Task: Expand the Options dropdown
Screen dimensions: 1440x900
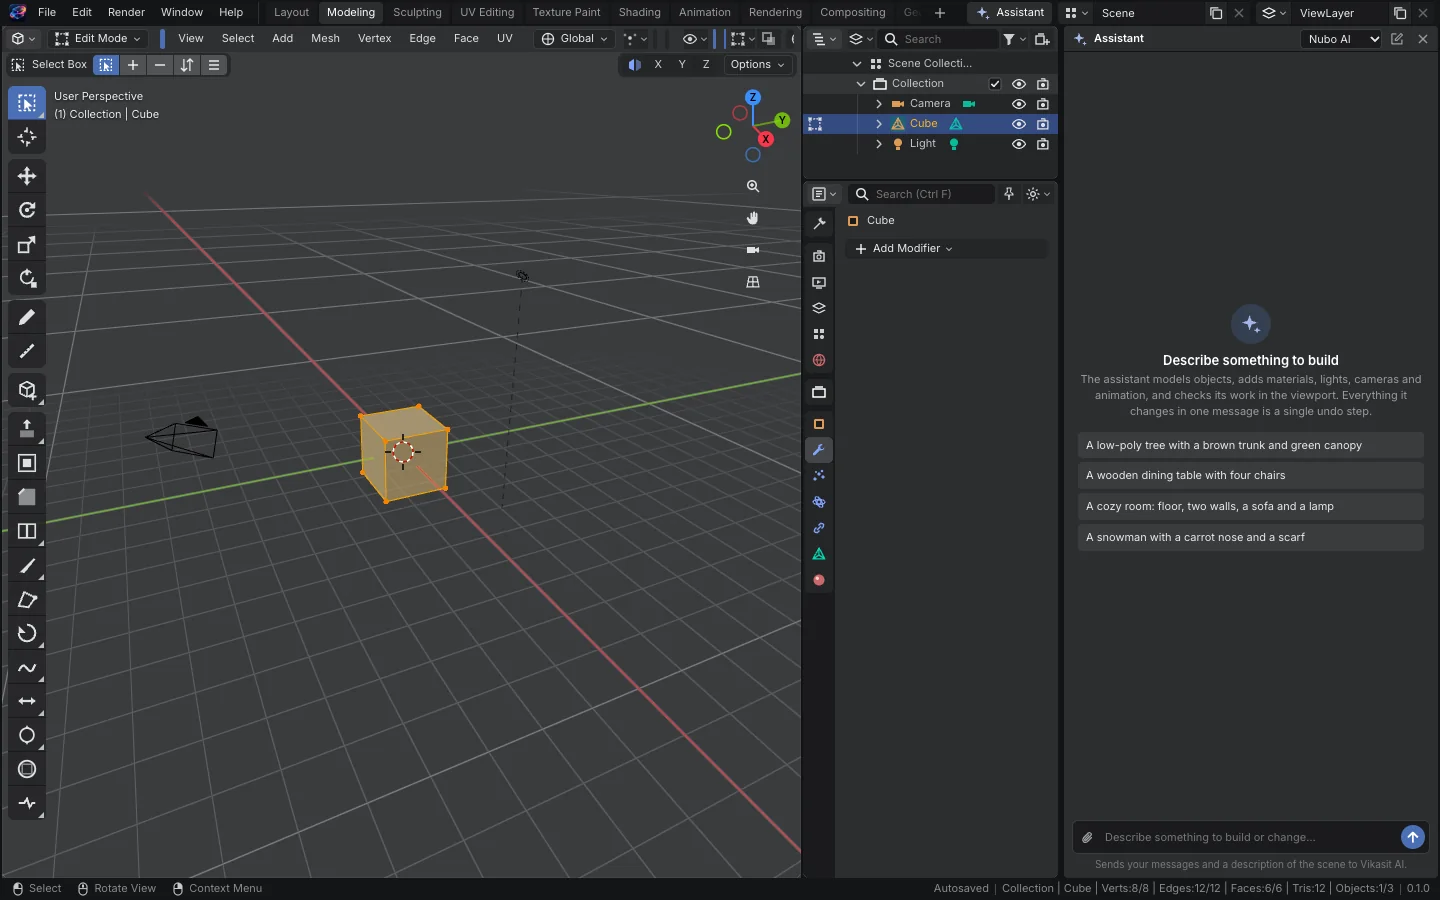Action: (757, 64)
